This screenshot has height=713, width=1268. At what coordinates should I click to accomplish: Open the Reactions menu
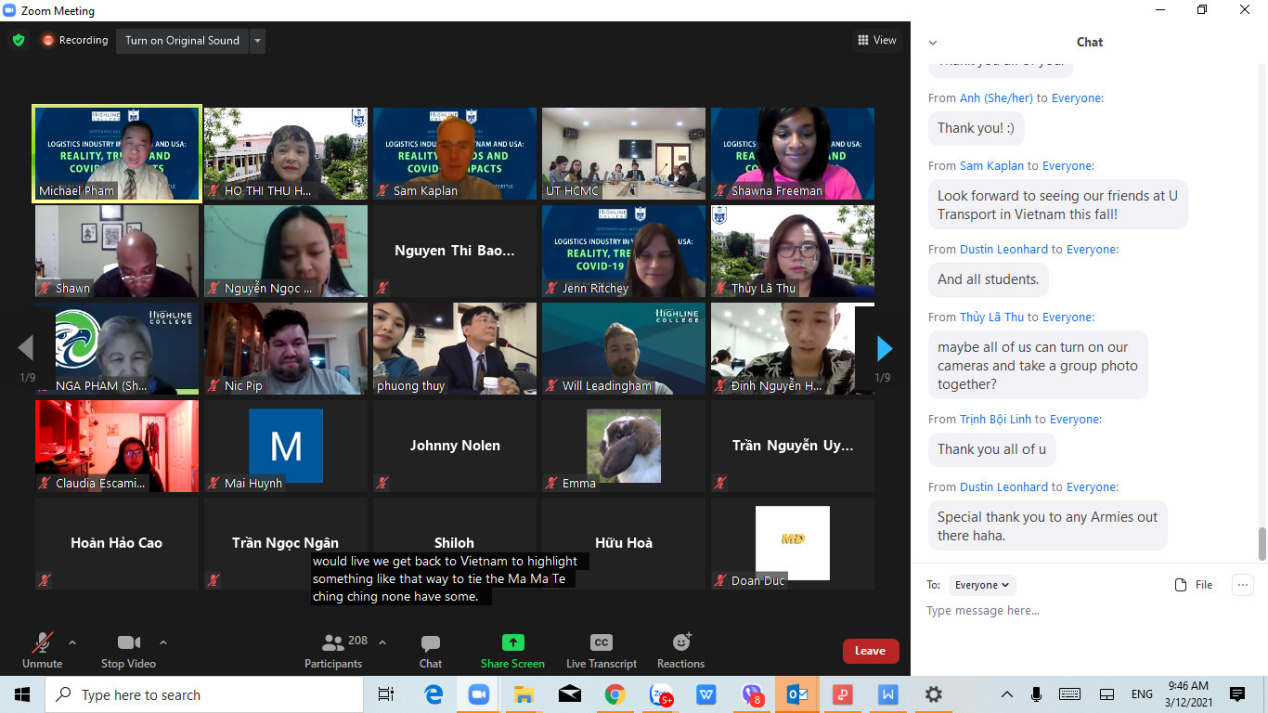(x=681, y=643)
